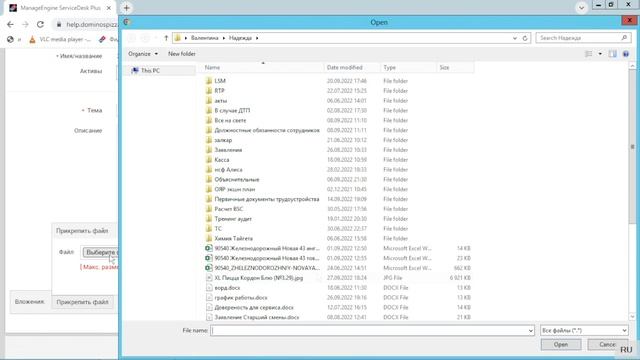The width and height of the screenshot is (640, 360).
Task: Click the Open button
Action: 561,344
